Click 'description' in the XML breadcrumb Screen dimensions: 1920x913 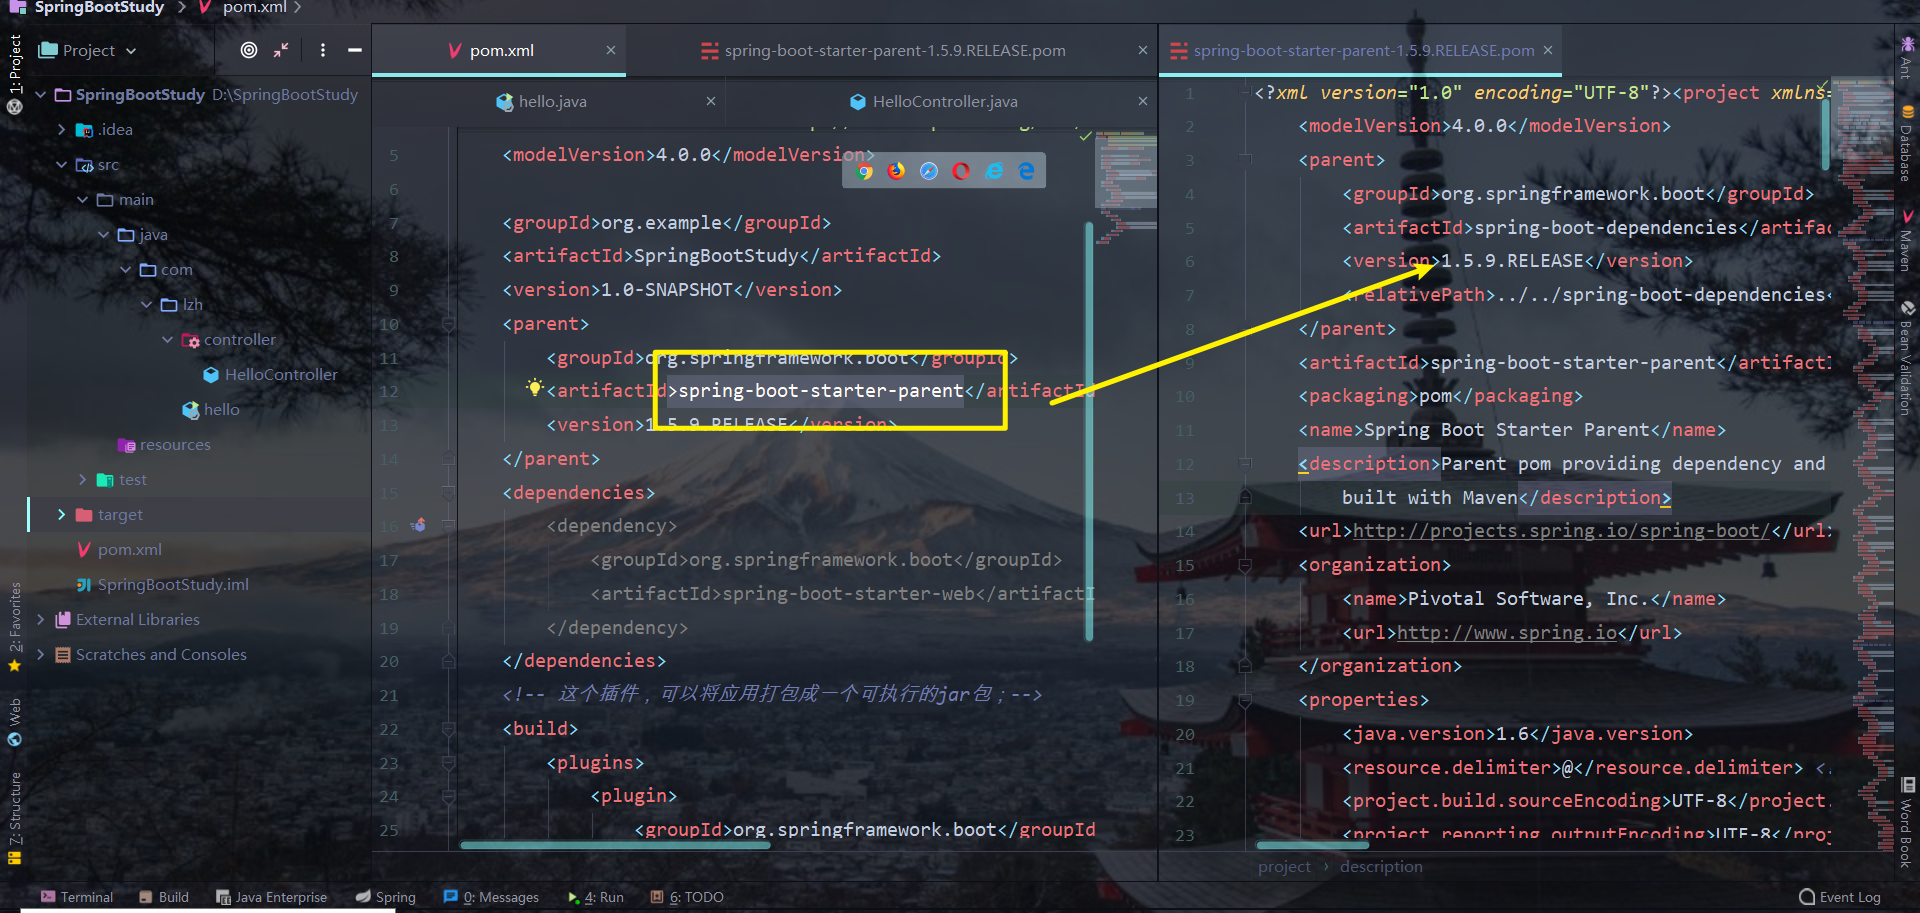[x=1381, y=867]
